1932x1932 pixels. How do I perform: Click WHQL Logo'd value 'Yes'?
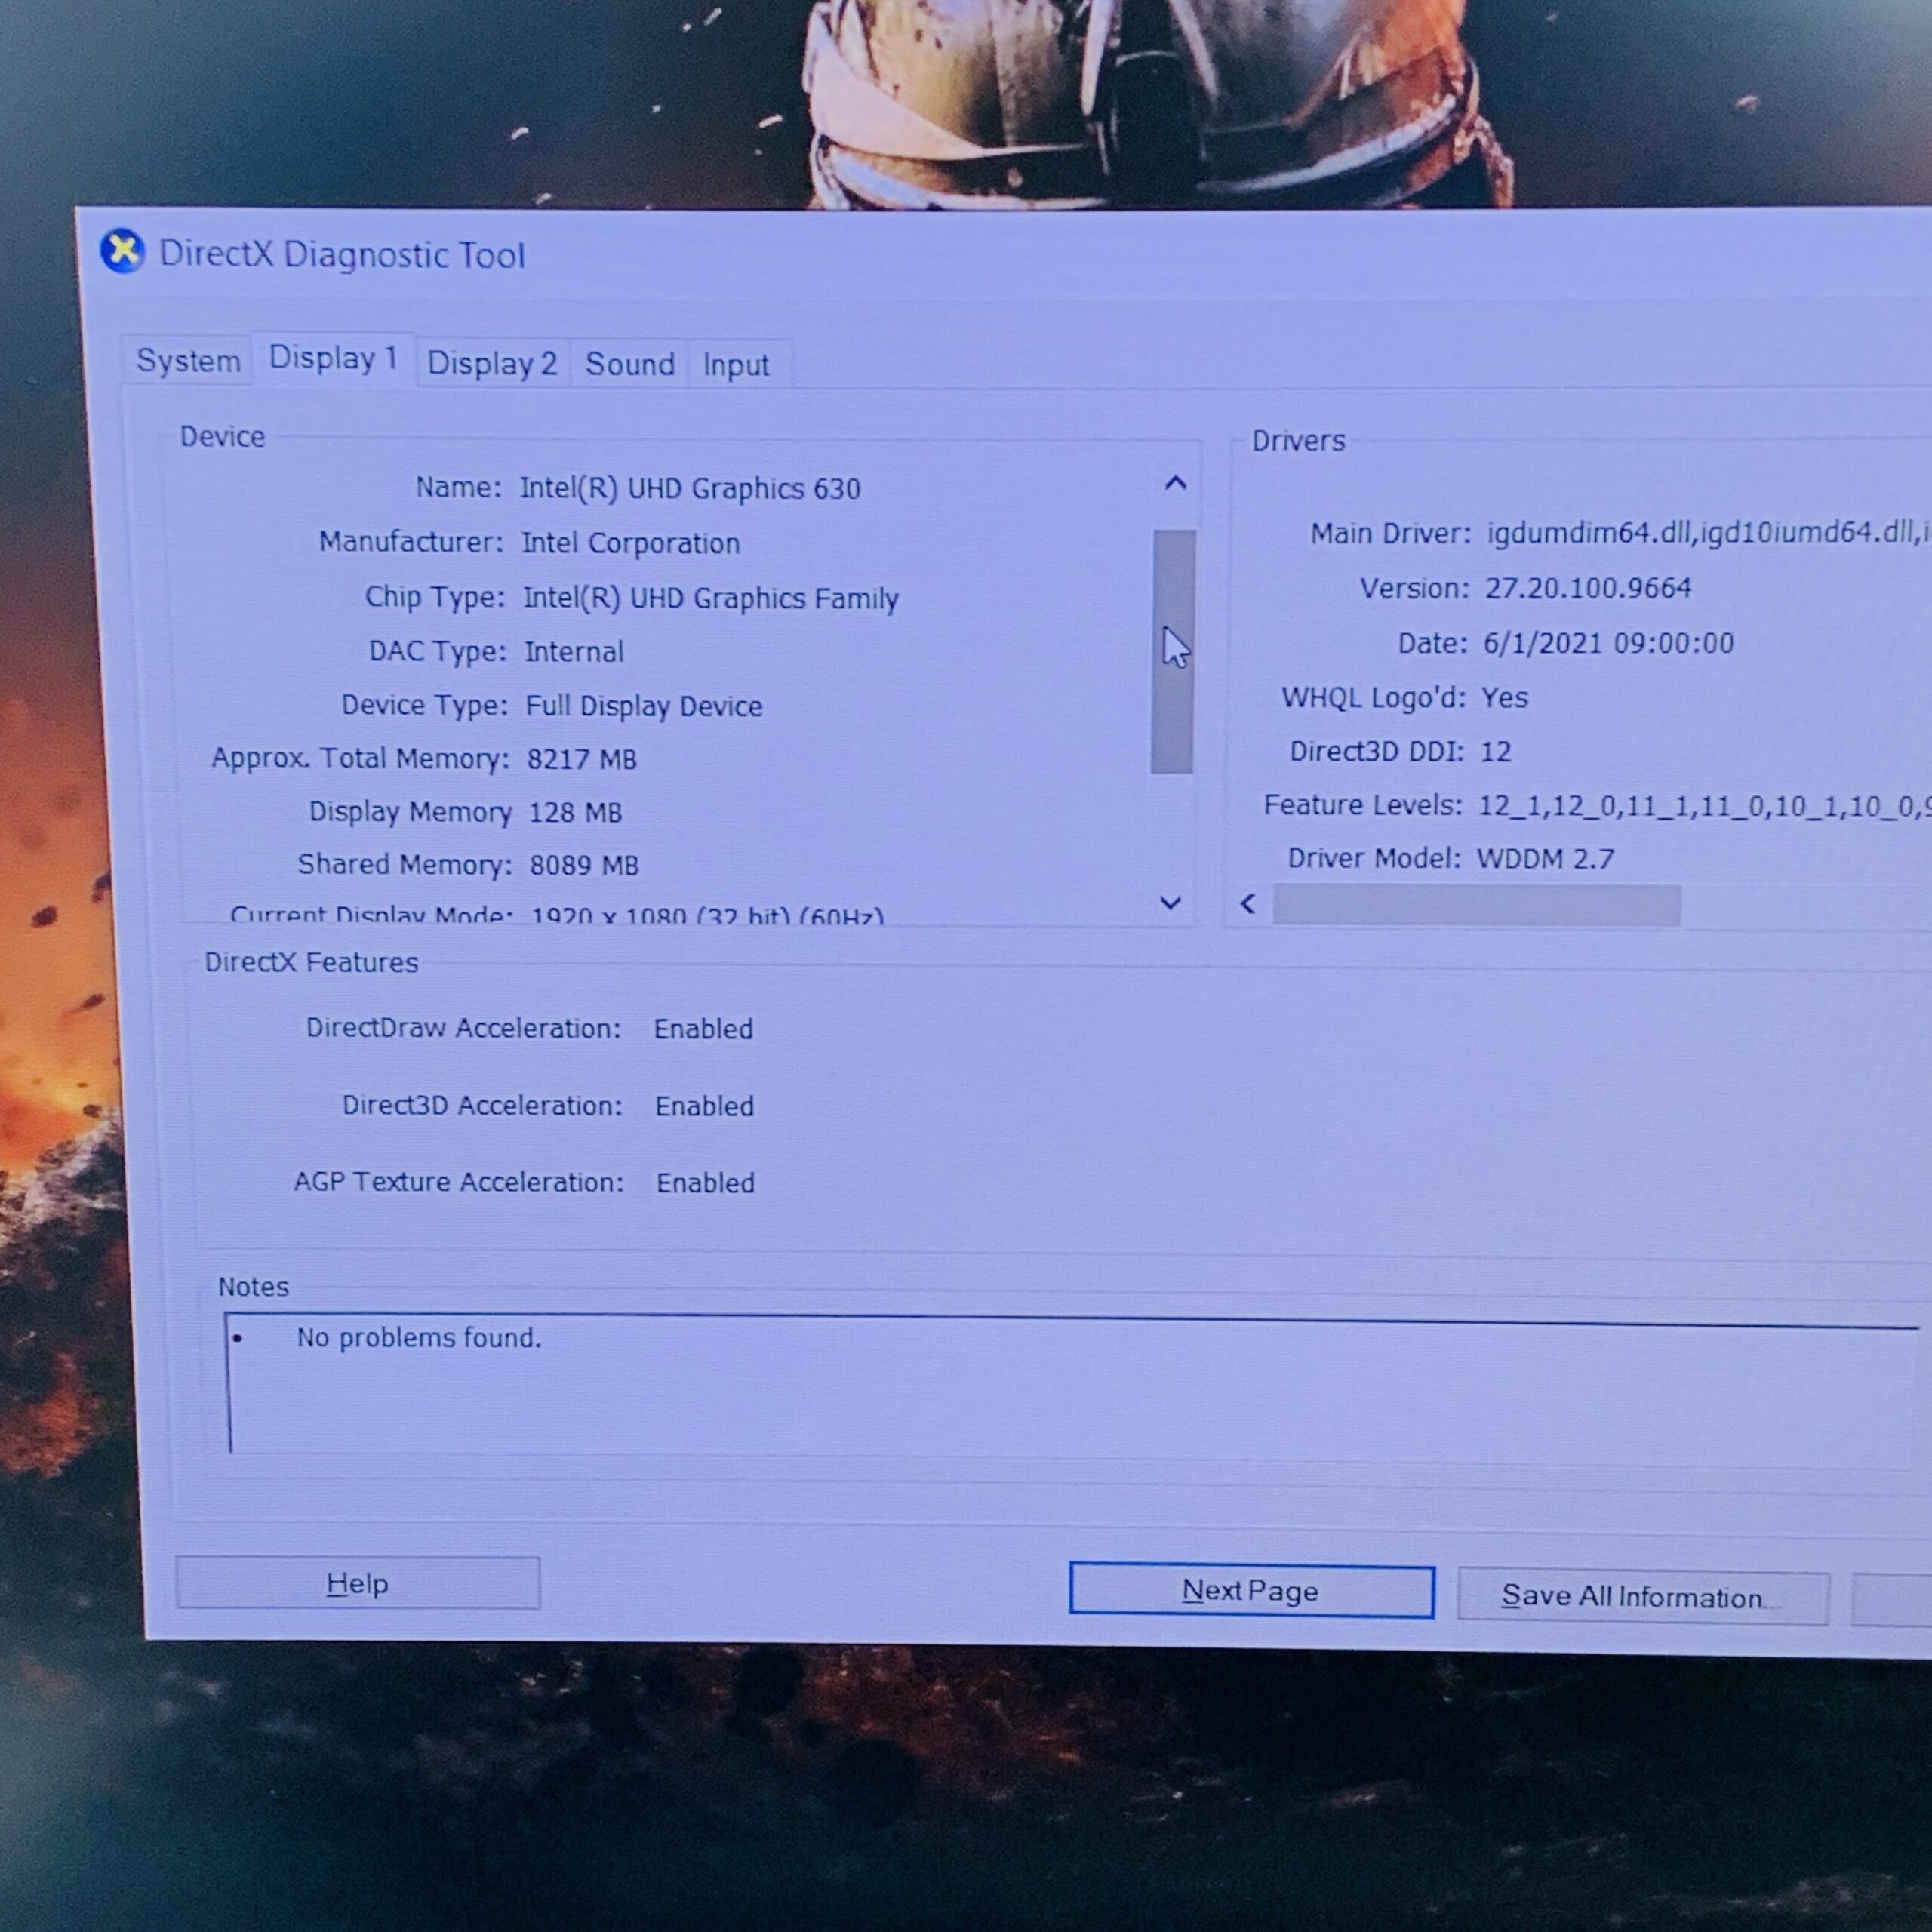1505,697
